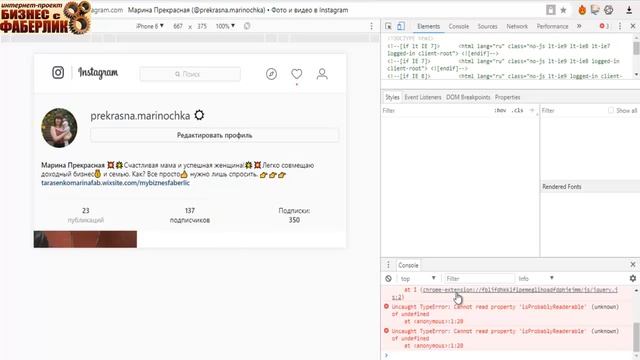This screenshot has width=640, height=360.
Task: Open profile settings gear next to username
Action: [x=199, y=116]
